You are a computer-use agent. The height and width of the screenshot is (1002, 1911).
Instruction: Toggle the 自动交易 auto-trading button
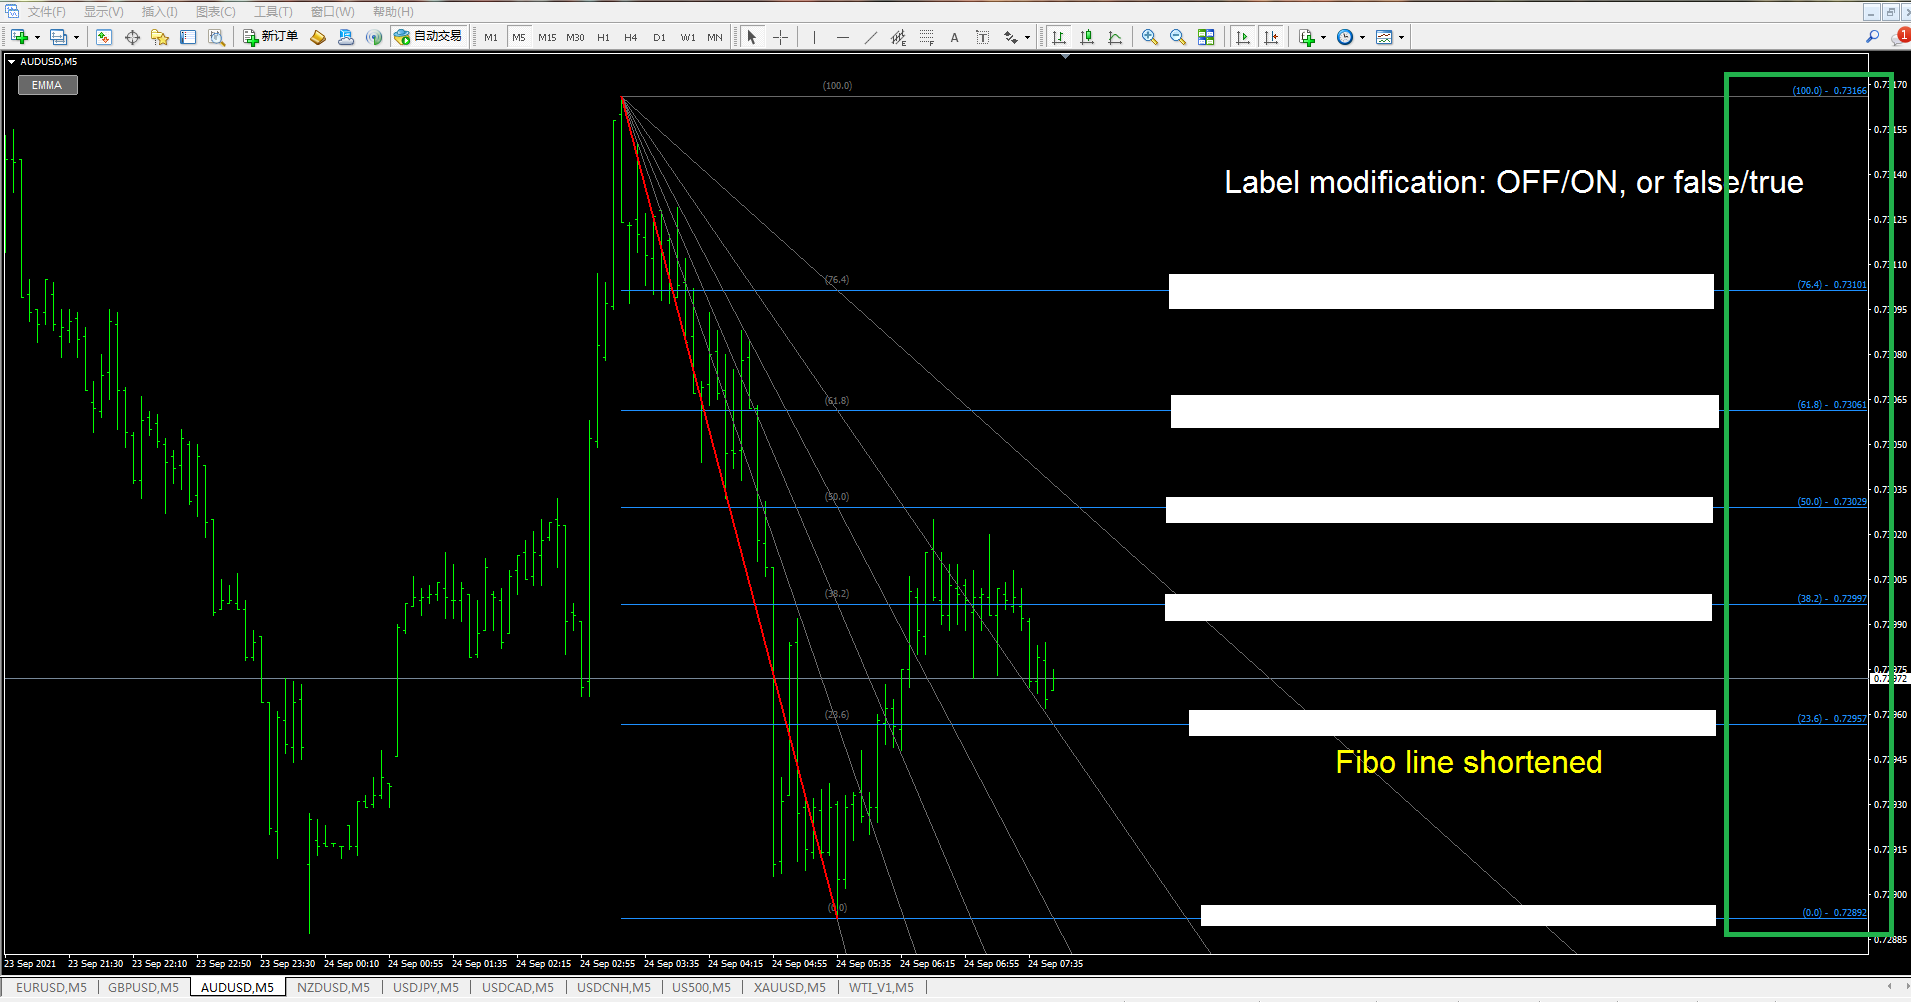pos(428,37)
